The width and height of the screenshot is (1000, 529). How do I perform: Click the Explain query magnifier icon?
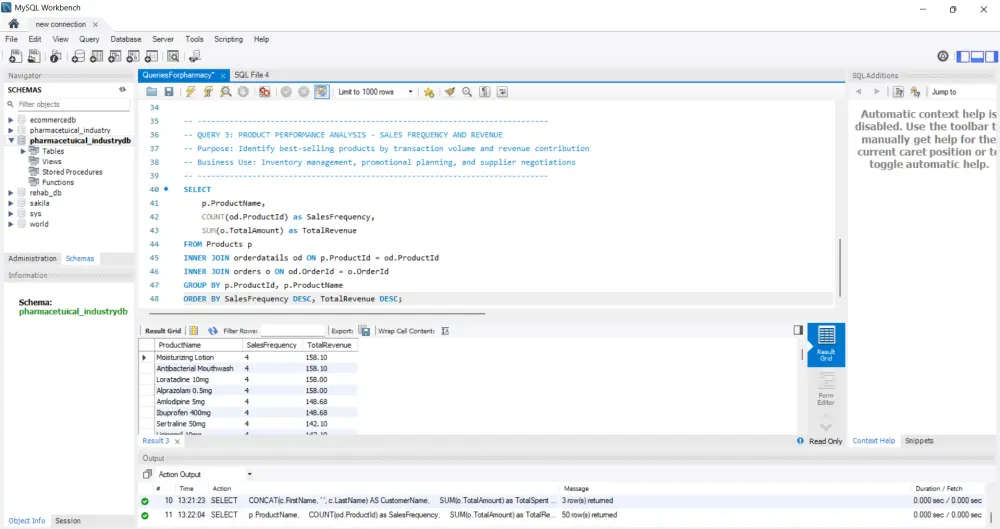pyautogui.click(x=227, y=92)
